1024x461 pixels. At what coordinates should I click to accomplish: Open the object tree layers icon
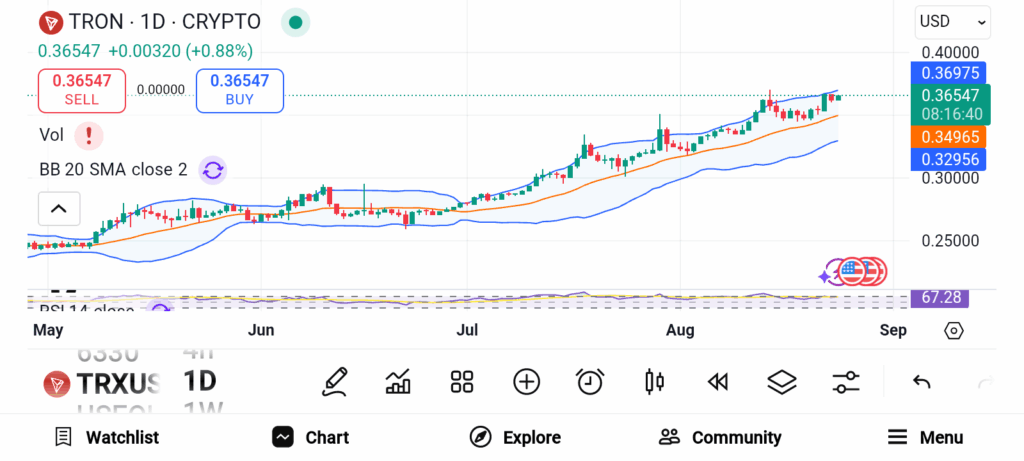click(781, 381)
